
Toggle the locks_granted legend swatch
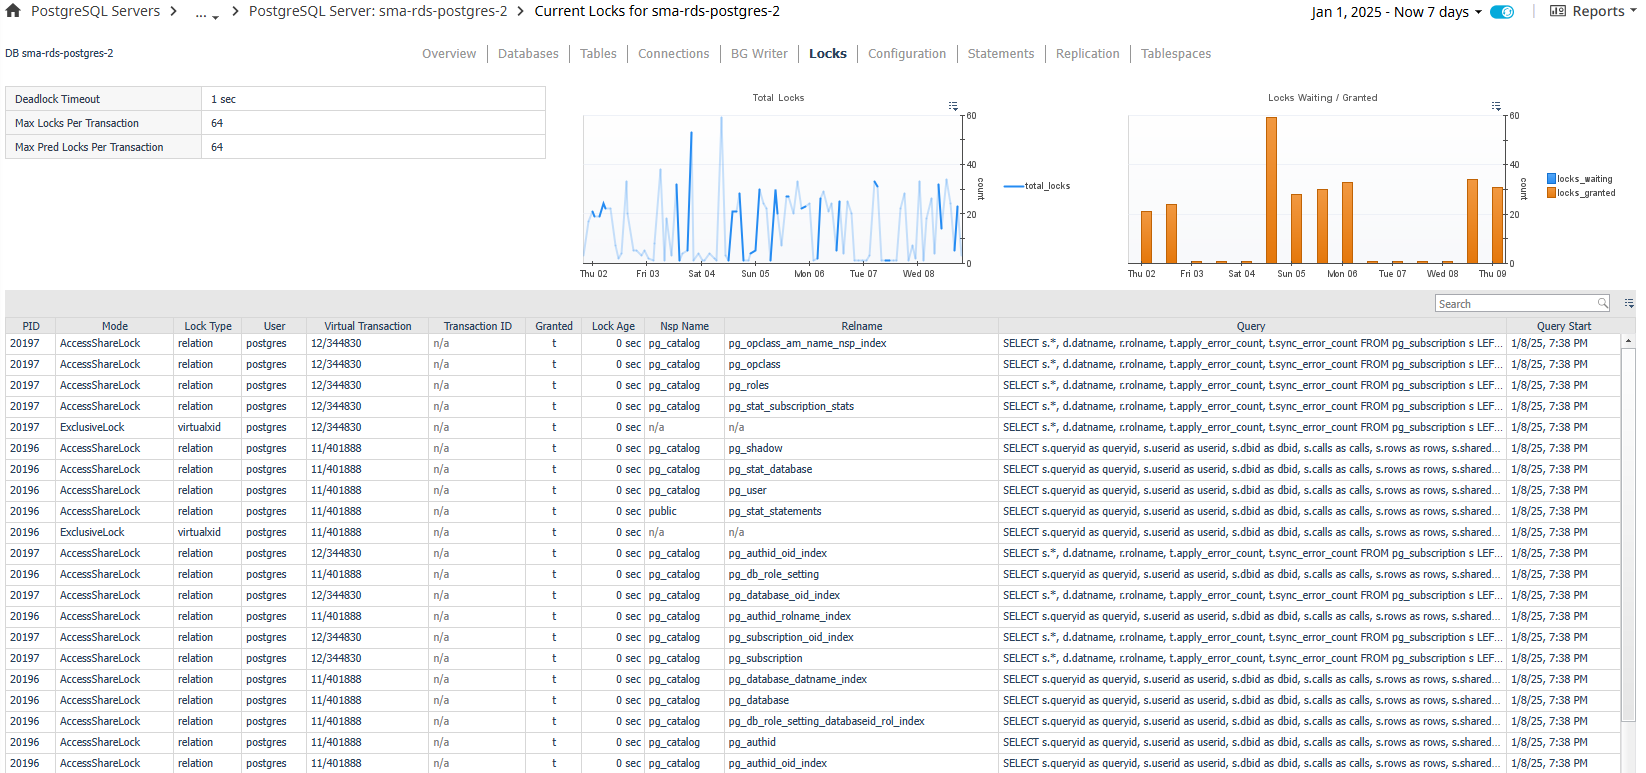point(1551,193)
